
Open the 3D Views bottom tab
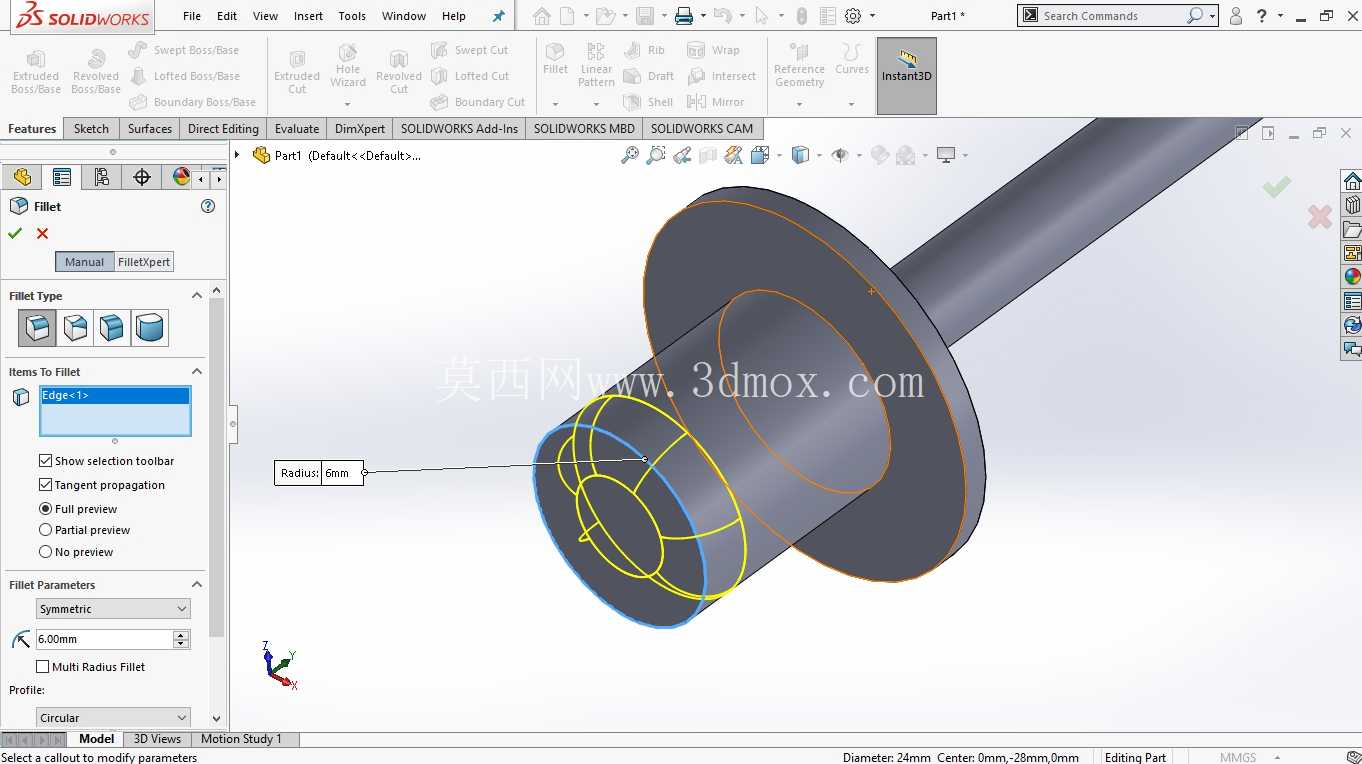tap(158, 739)
